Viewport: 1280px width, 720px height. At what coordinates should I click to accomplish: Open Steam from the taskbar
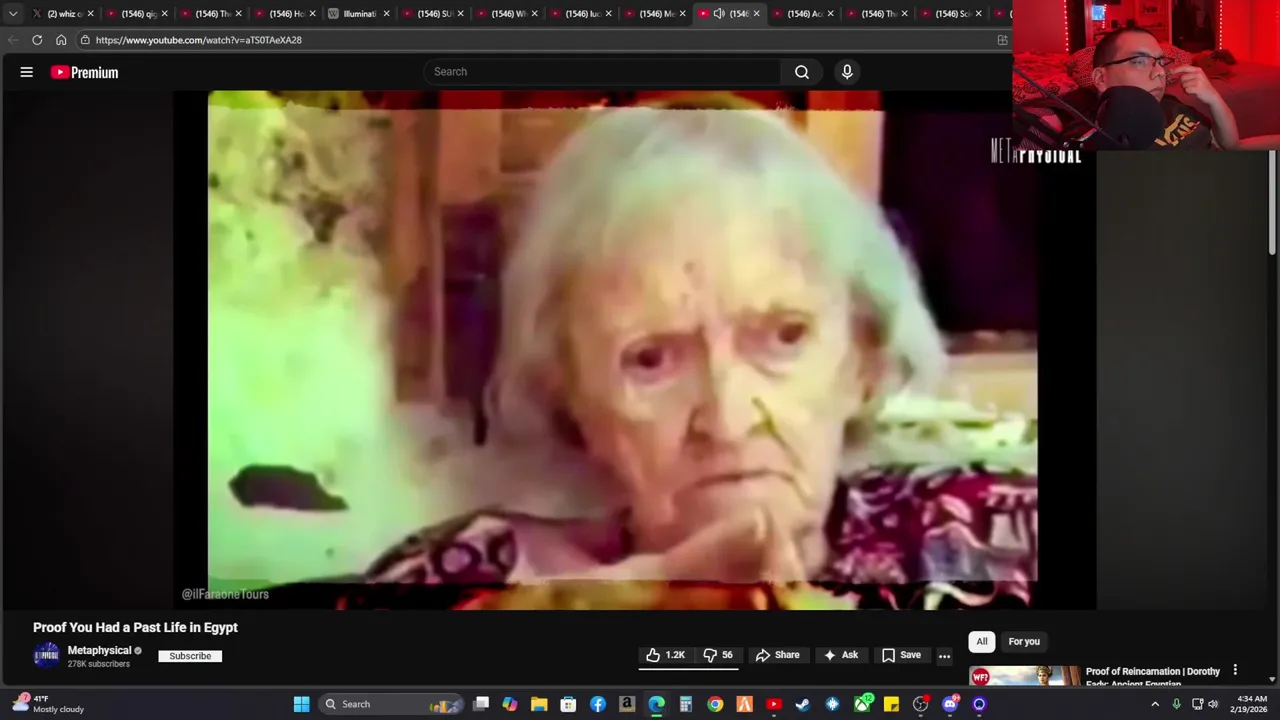(803, 704)
